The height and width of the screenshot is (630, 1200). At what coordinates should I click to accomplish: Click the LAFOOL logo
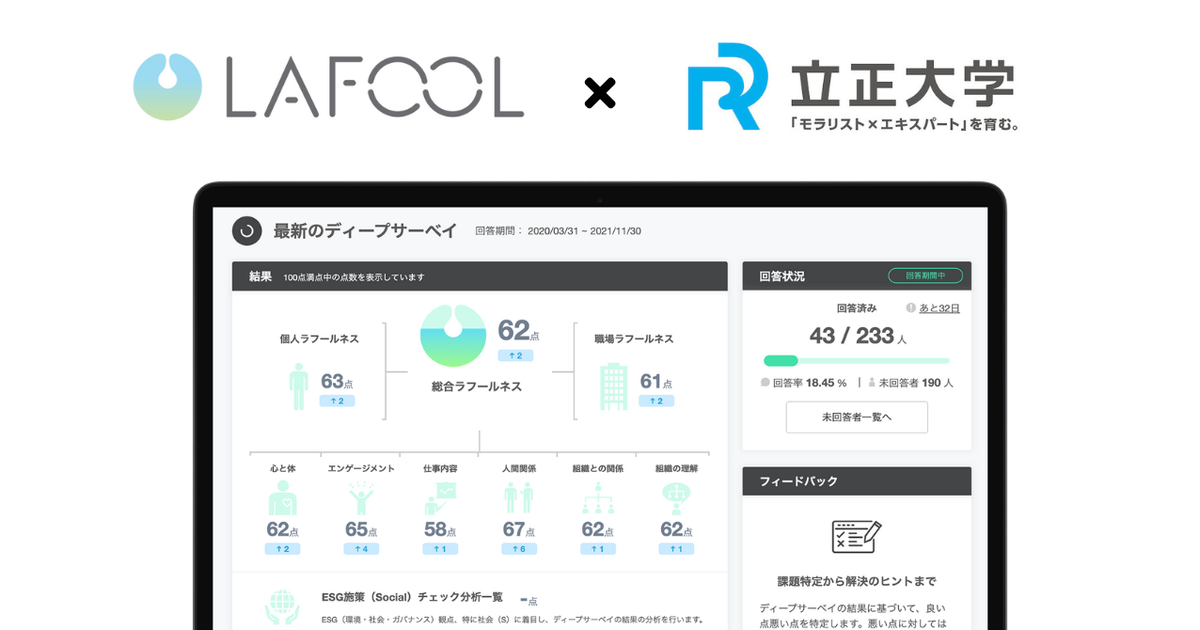329,87
